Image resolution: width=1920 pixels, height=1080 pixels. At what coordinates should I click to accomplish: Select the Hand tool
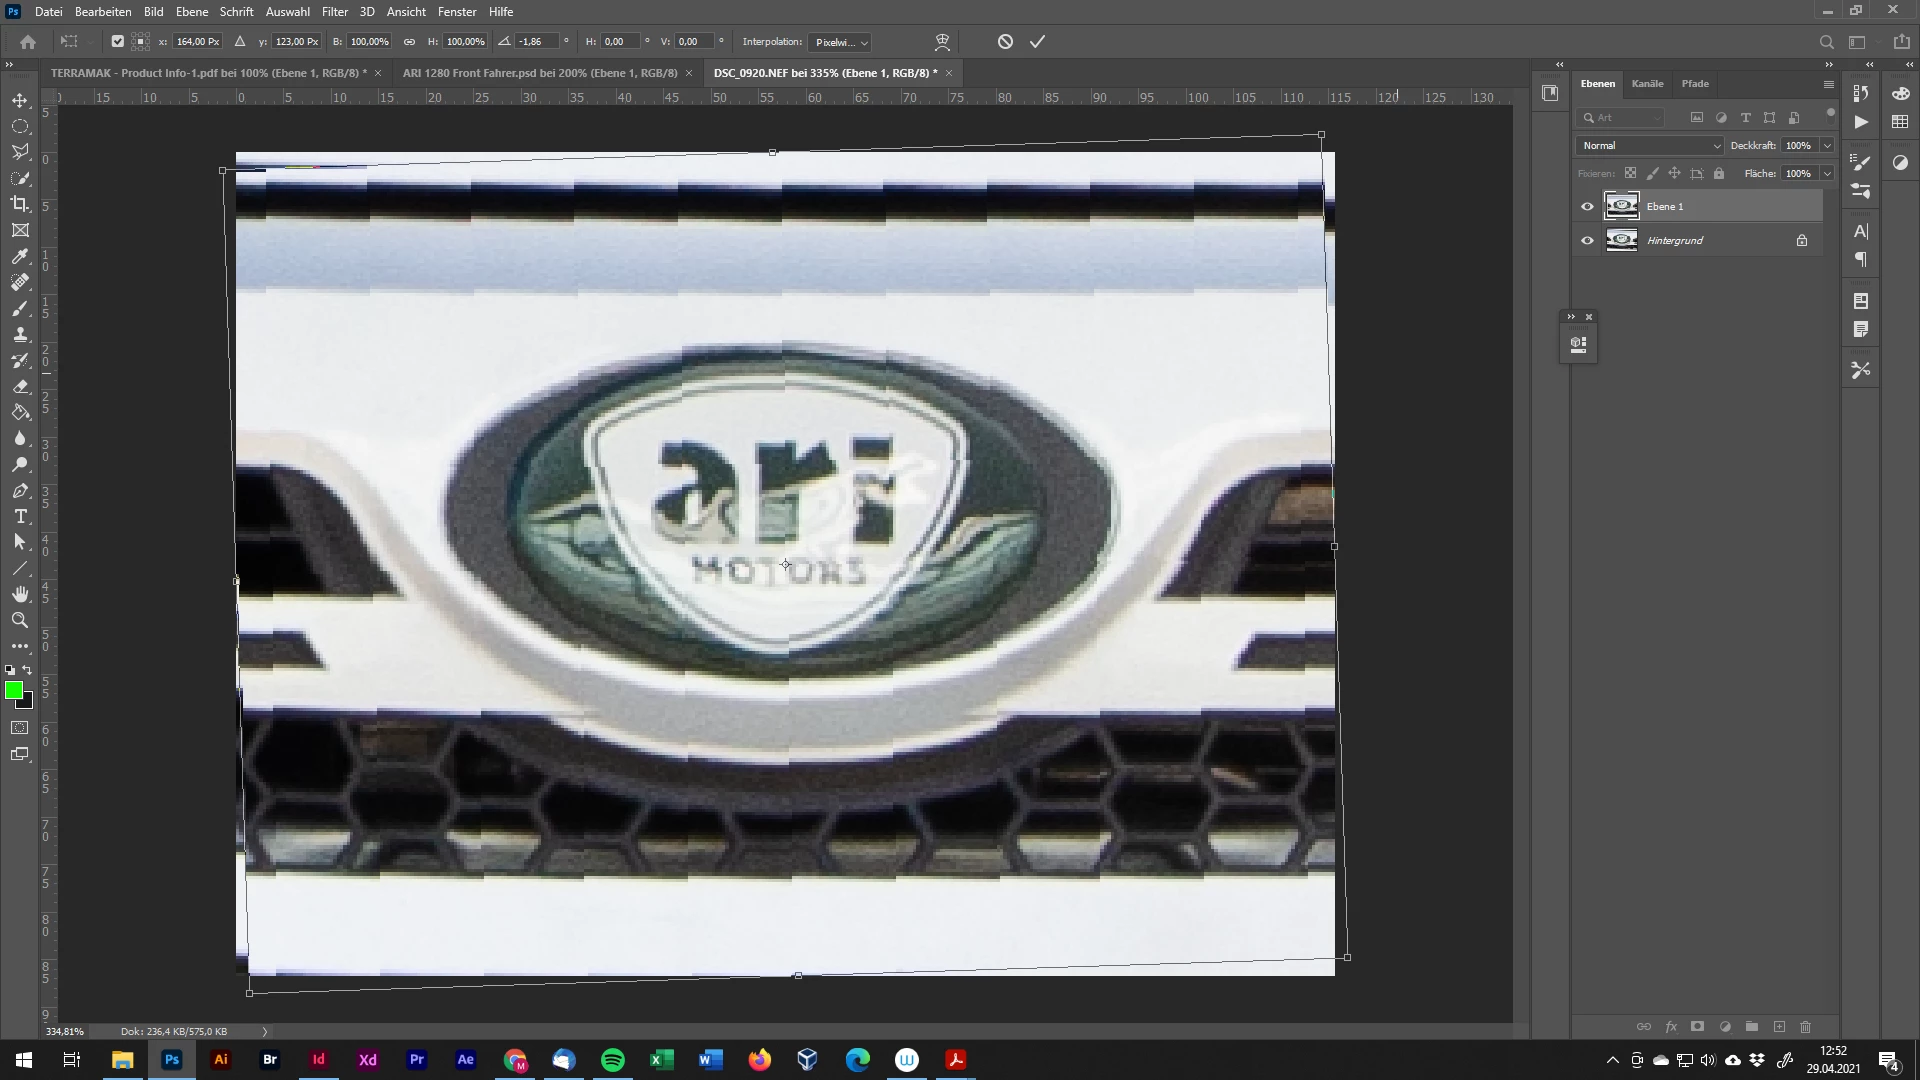pos(20,594)
